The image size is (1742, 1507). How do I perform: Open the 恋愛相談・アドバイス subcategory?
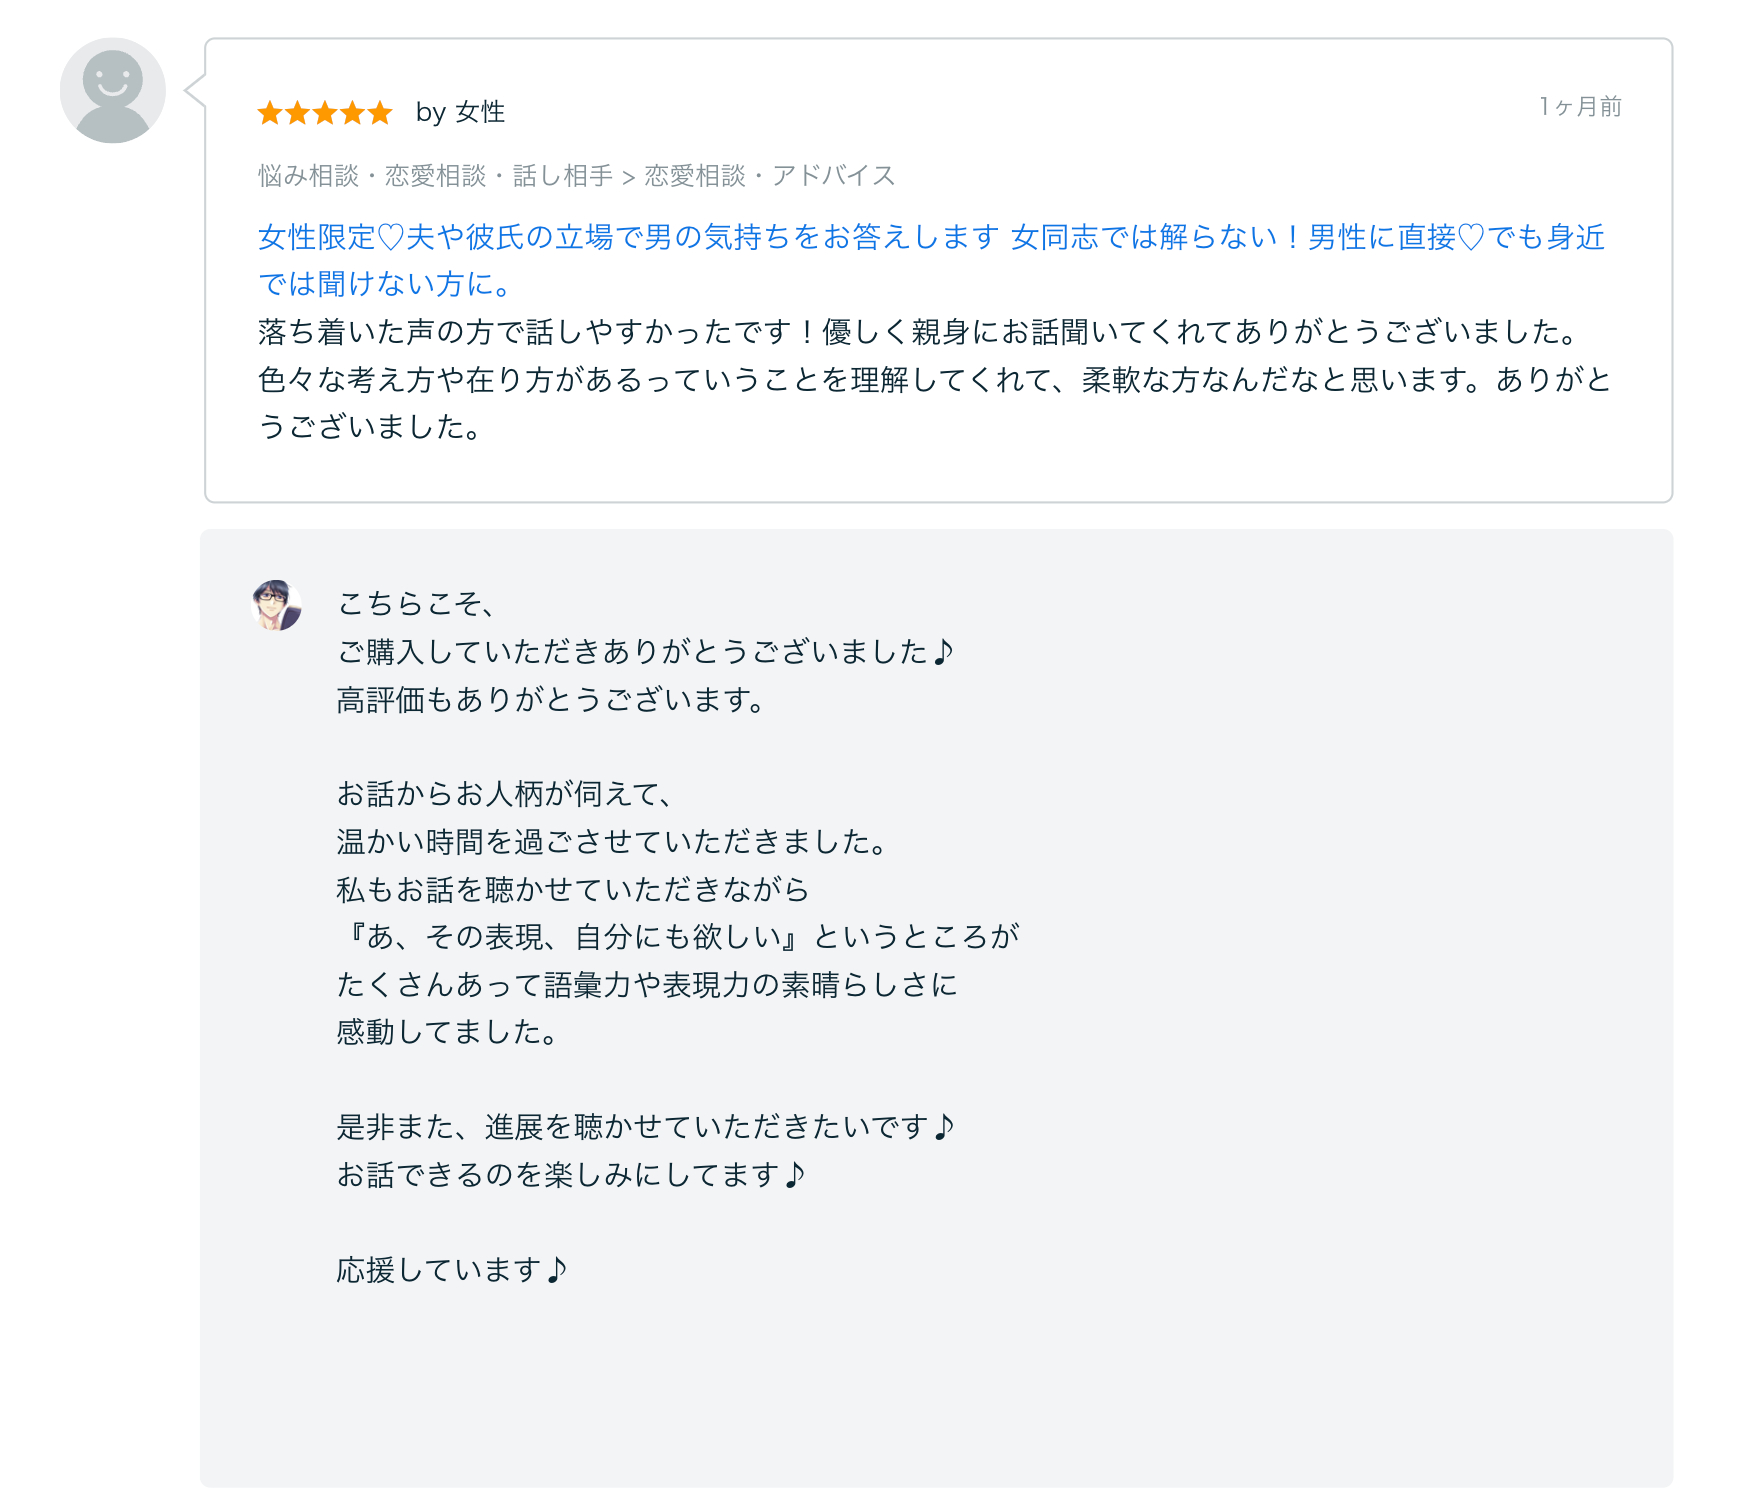point(770,175)
